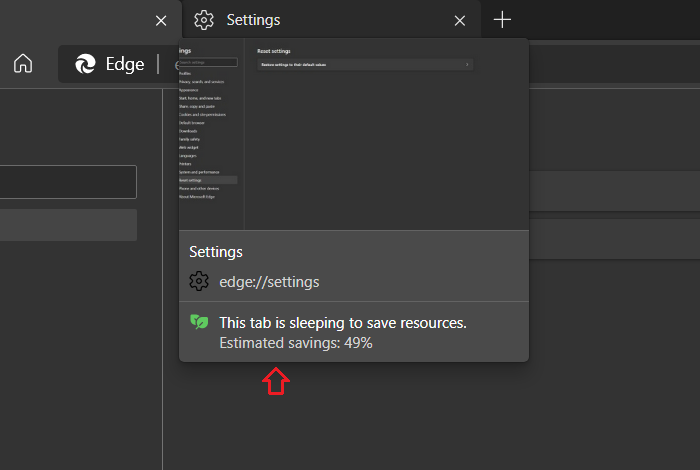This screenshot has height=470, width=700.
Task: Click the edge://settings URL in the preview card
Action: tap(269, 282)
